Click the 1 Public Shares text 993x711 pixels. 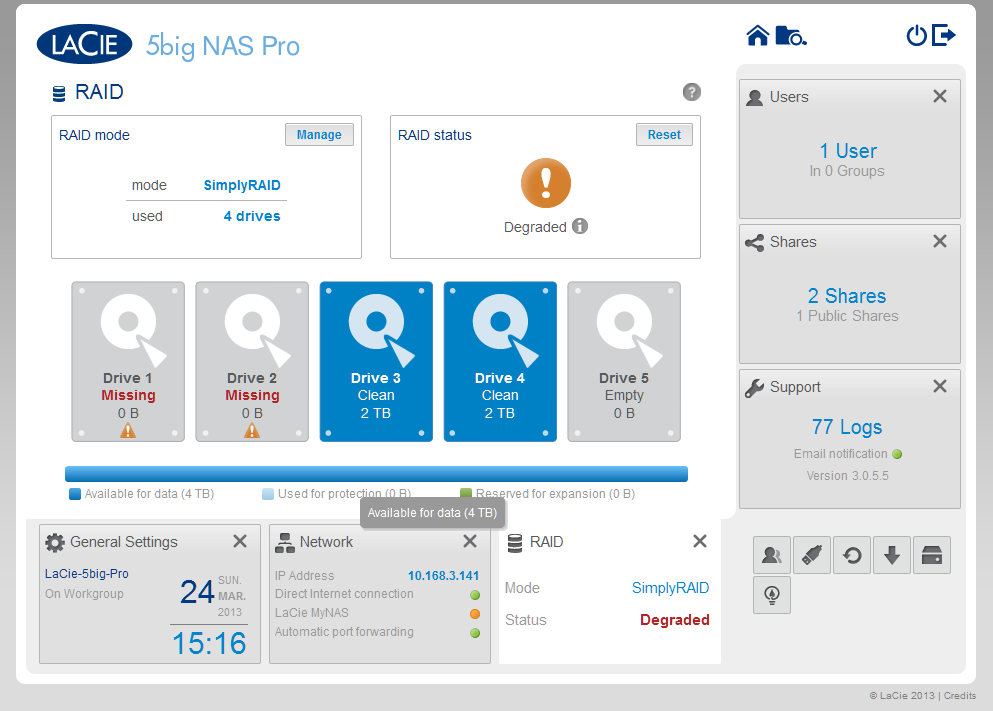847,316
